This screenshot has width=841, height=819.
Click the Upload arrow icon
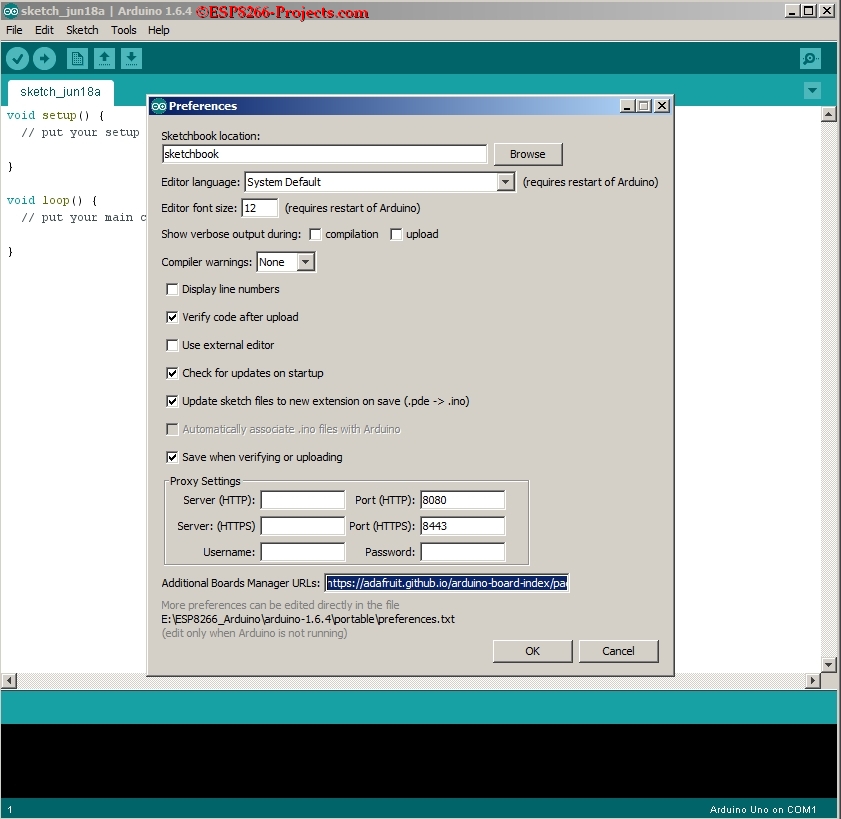coord(45,58)
